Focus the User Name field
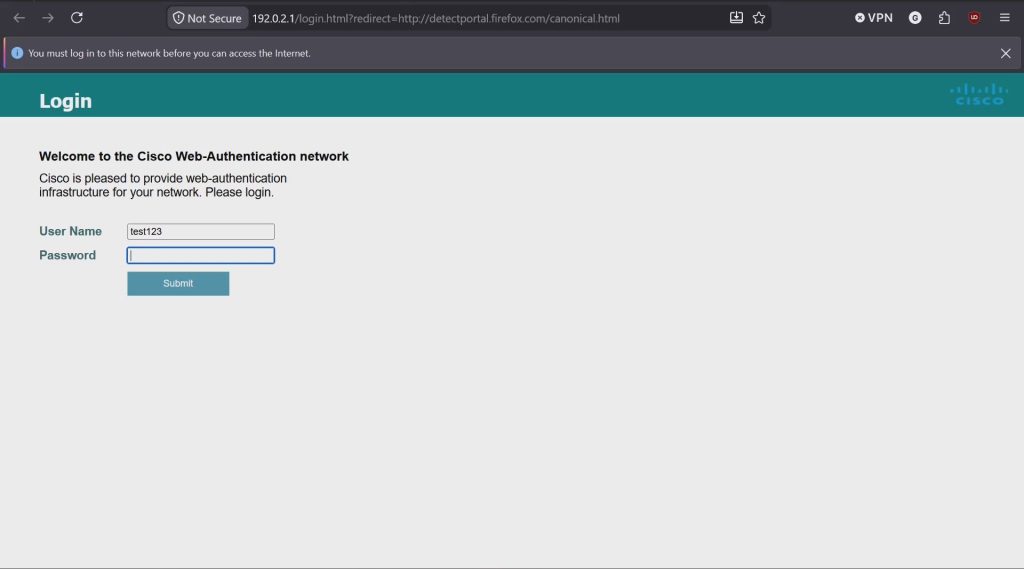Image resolution: width=1024 pixels, height=569 pixels. pyautogui.click(x=200, y=231)
